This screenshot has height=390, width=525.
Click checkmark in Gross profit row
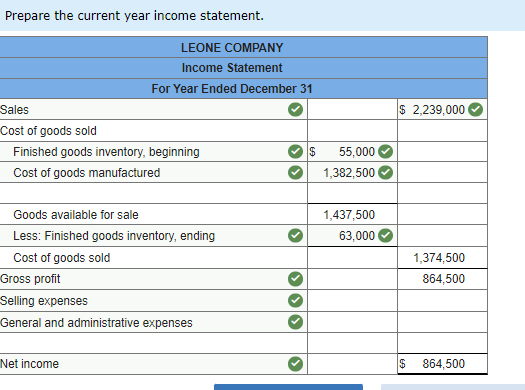[295, 279]
